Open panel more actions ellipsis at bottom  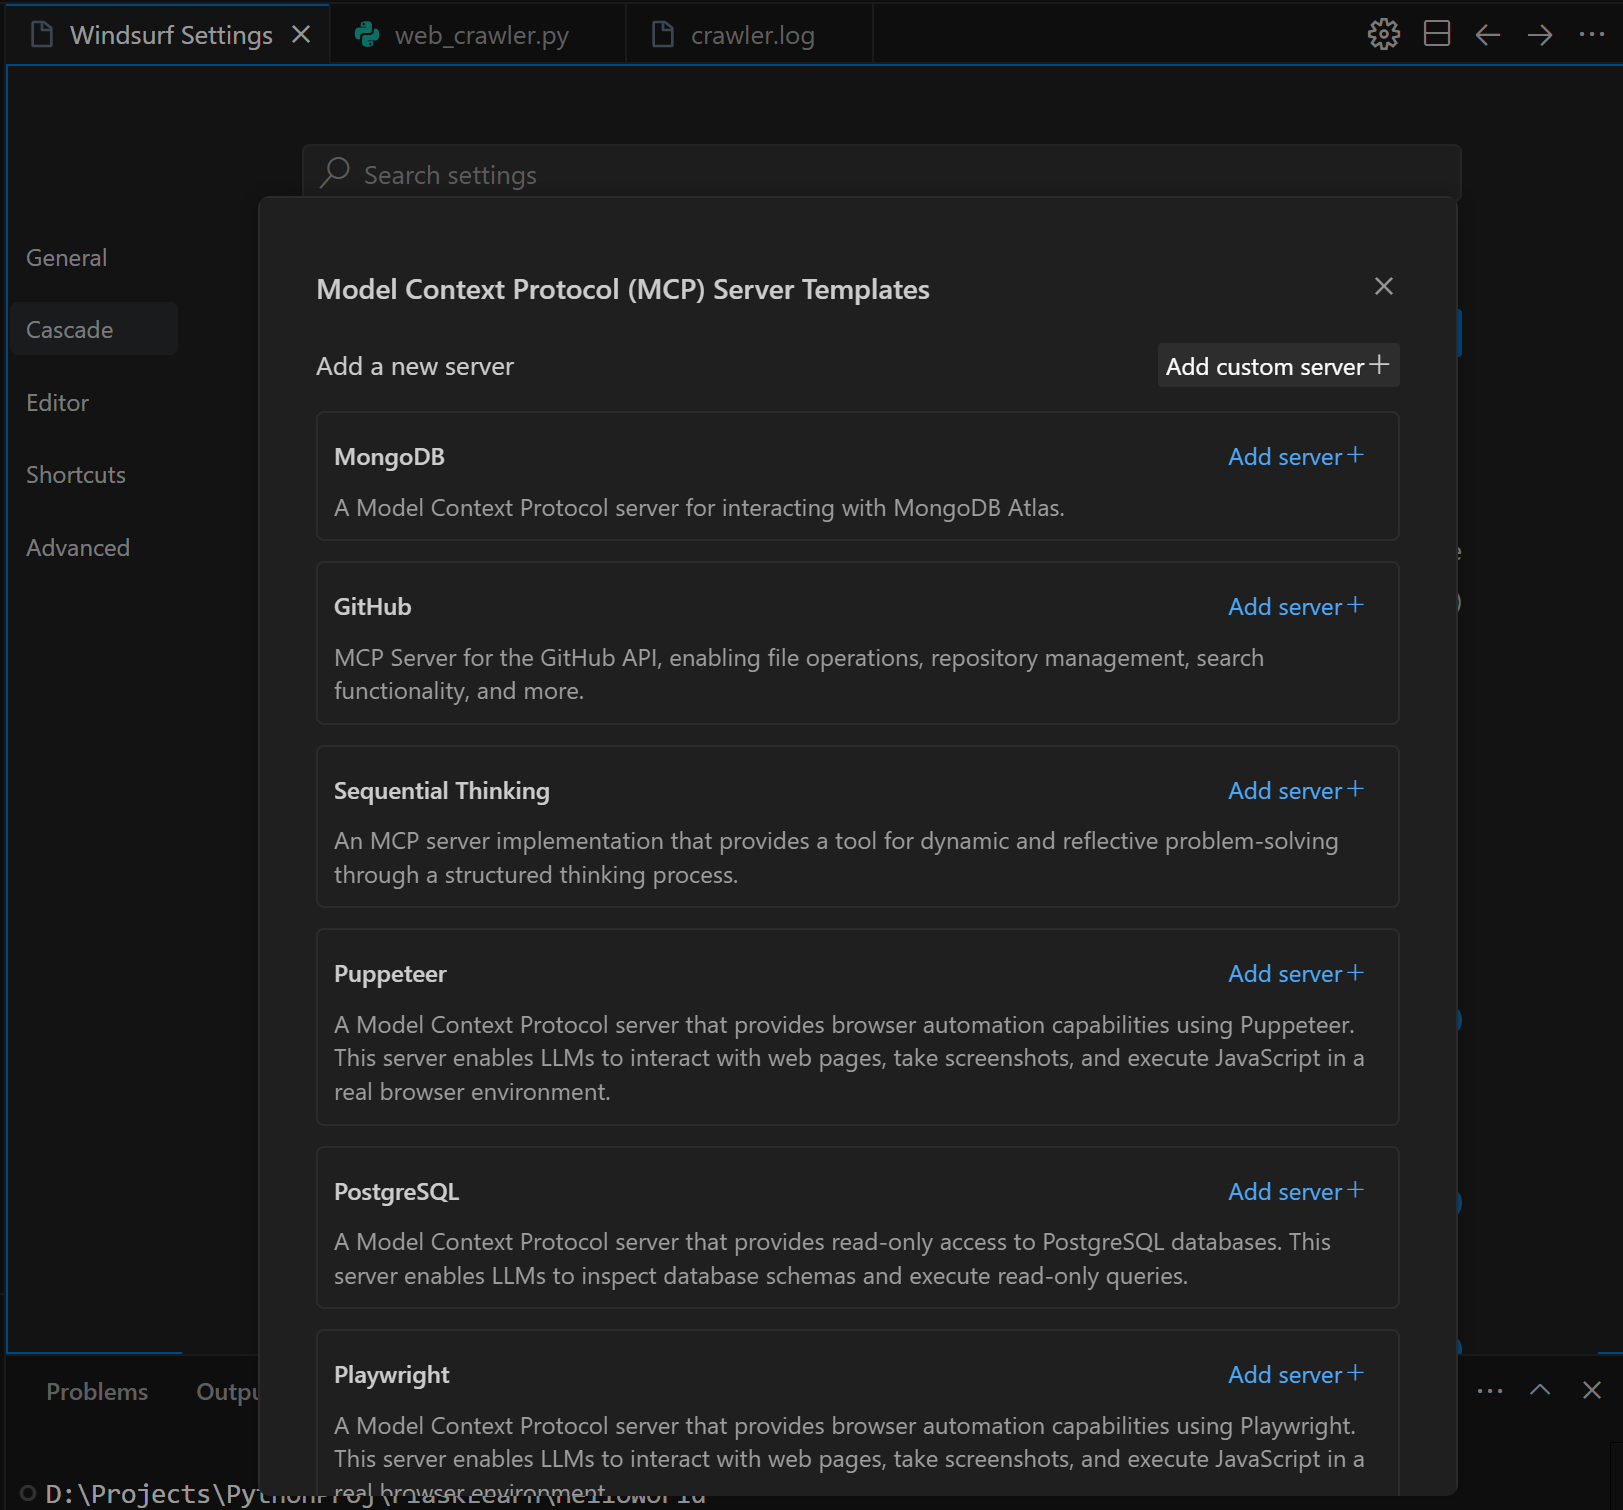click(x=1490, y=1390)
